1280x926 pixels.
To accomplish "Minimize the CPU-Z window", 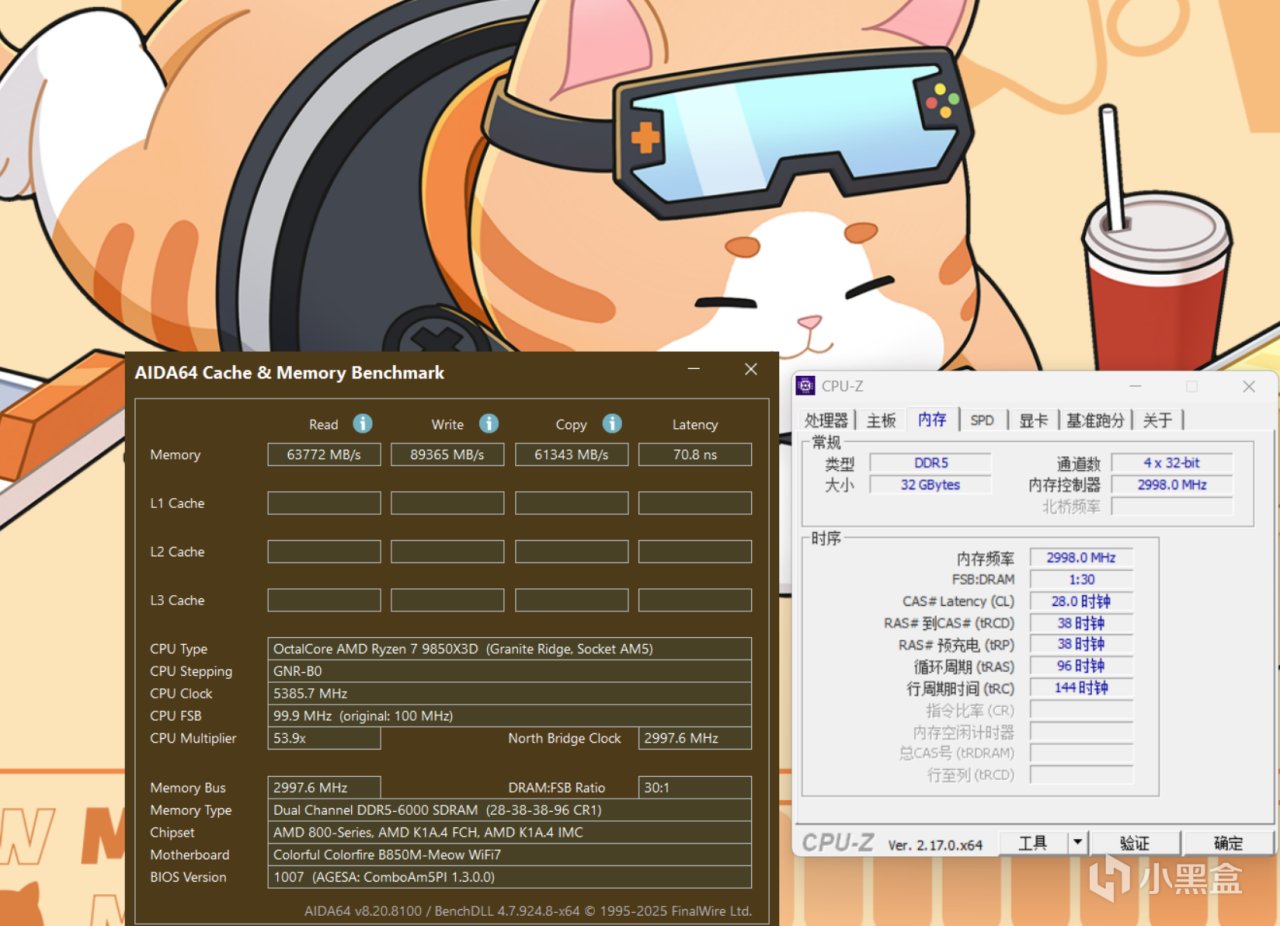I will [x=1135, y=386].
